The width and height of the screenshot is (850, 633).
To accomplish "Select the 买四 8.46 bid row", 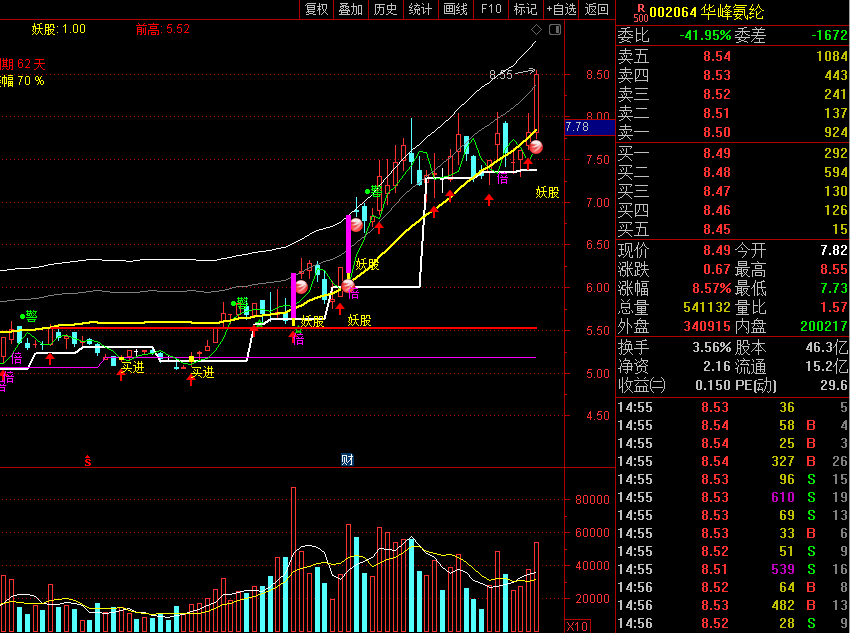I will 733,210.
